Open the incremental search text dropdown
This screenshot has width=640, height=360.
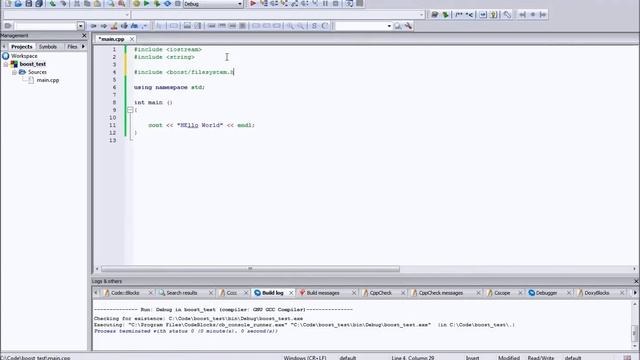coord(389,26)
